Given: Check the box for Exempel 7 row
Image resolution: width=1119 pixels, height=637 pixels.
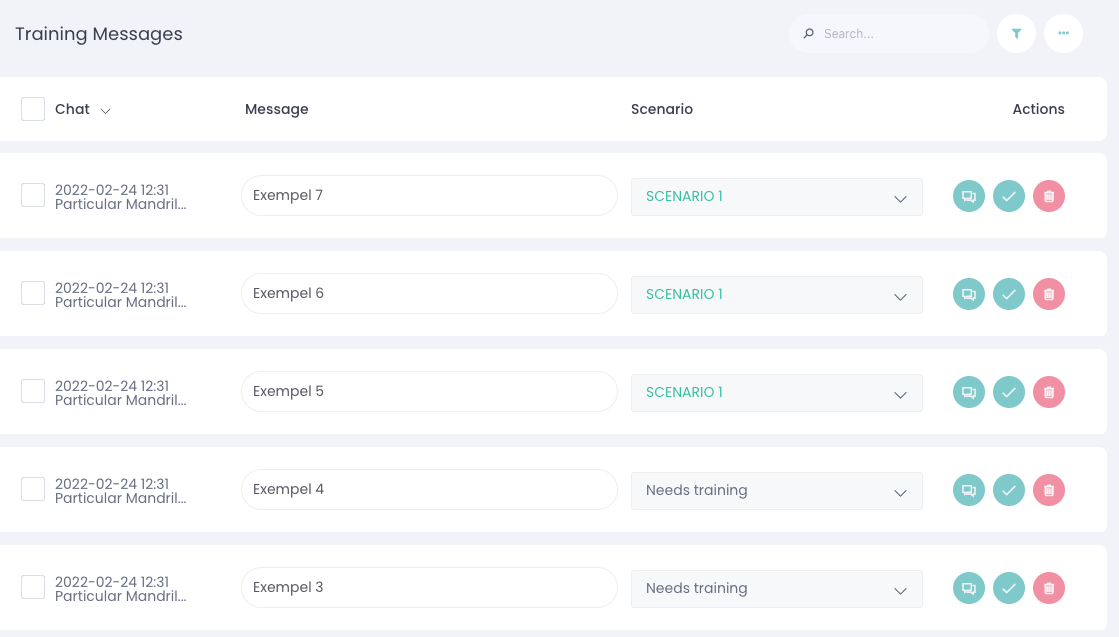Looking at the screenshot, I should tap(33, 195).
